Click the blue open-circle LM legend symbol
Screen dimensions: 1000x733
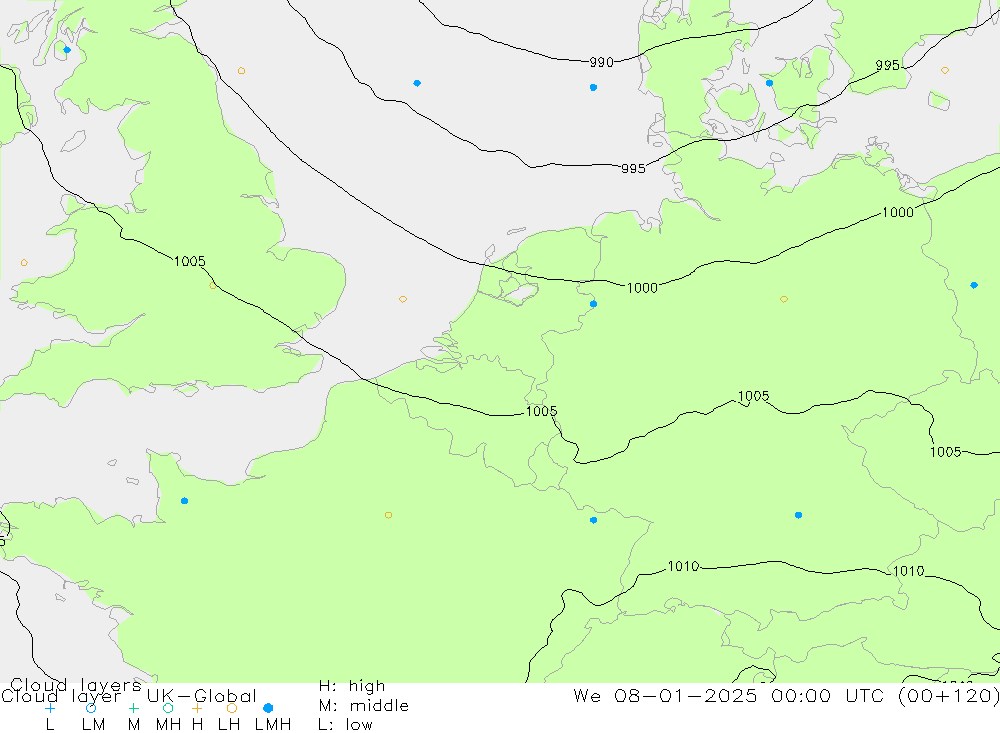[x=91, y=708]
